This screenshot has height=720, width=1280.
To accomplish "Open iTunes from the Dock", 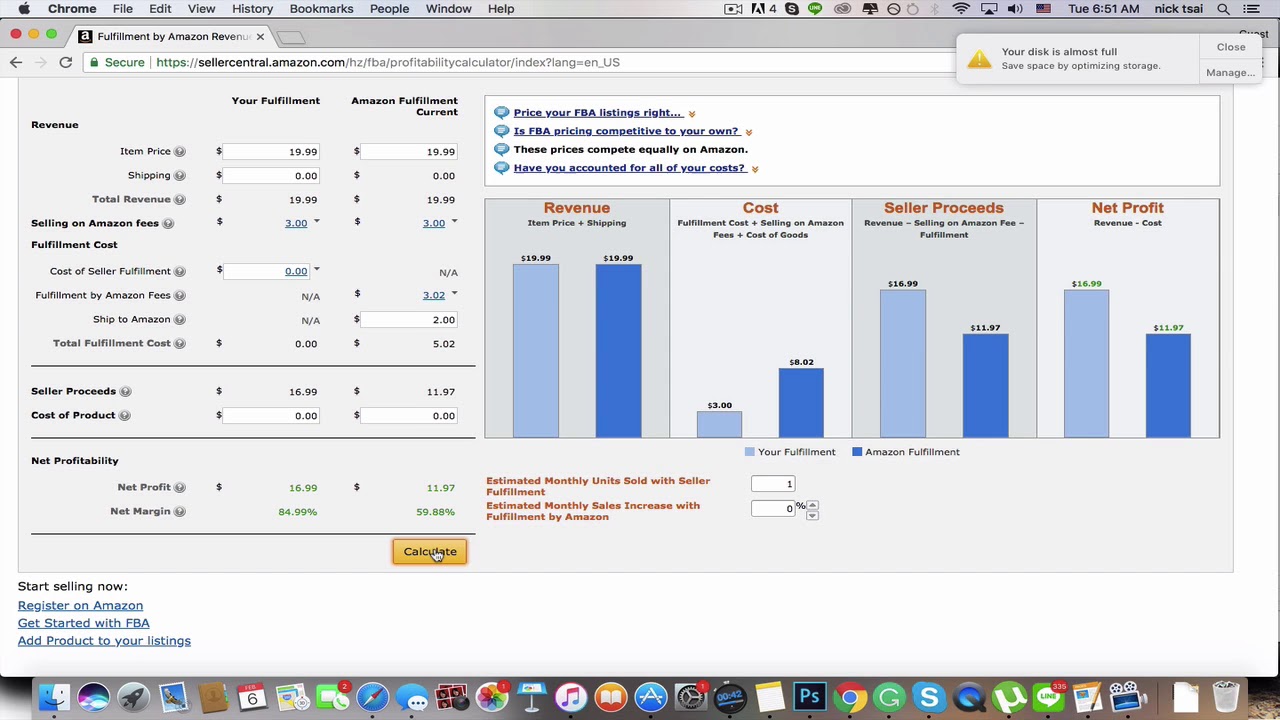I will (570, 696).
